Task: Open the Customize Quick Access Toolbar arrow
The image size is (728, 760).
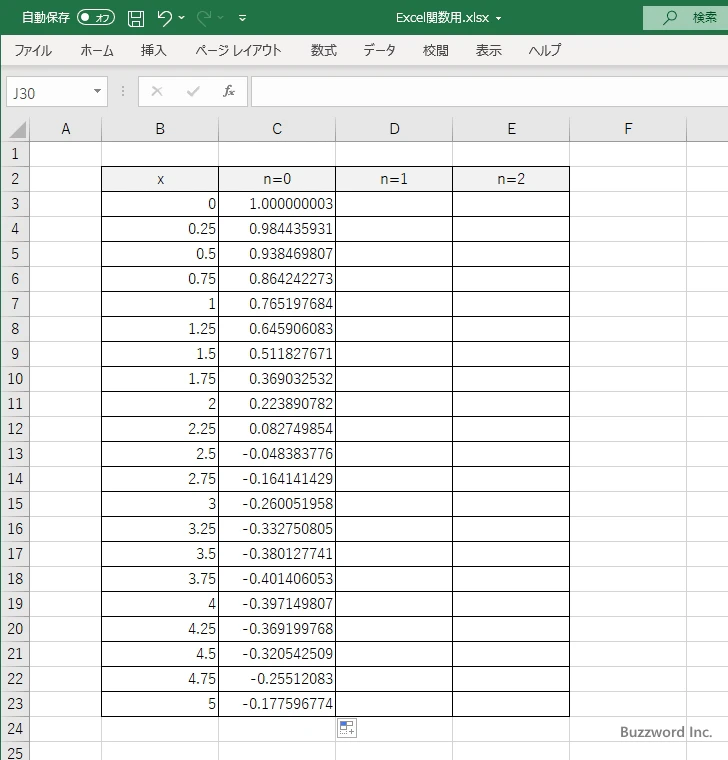Action: 242,18
